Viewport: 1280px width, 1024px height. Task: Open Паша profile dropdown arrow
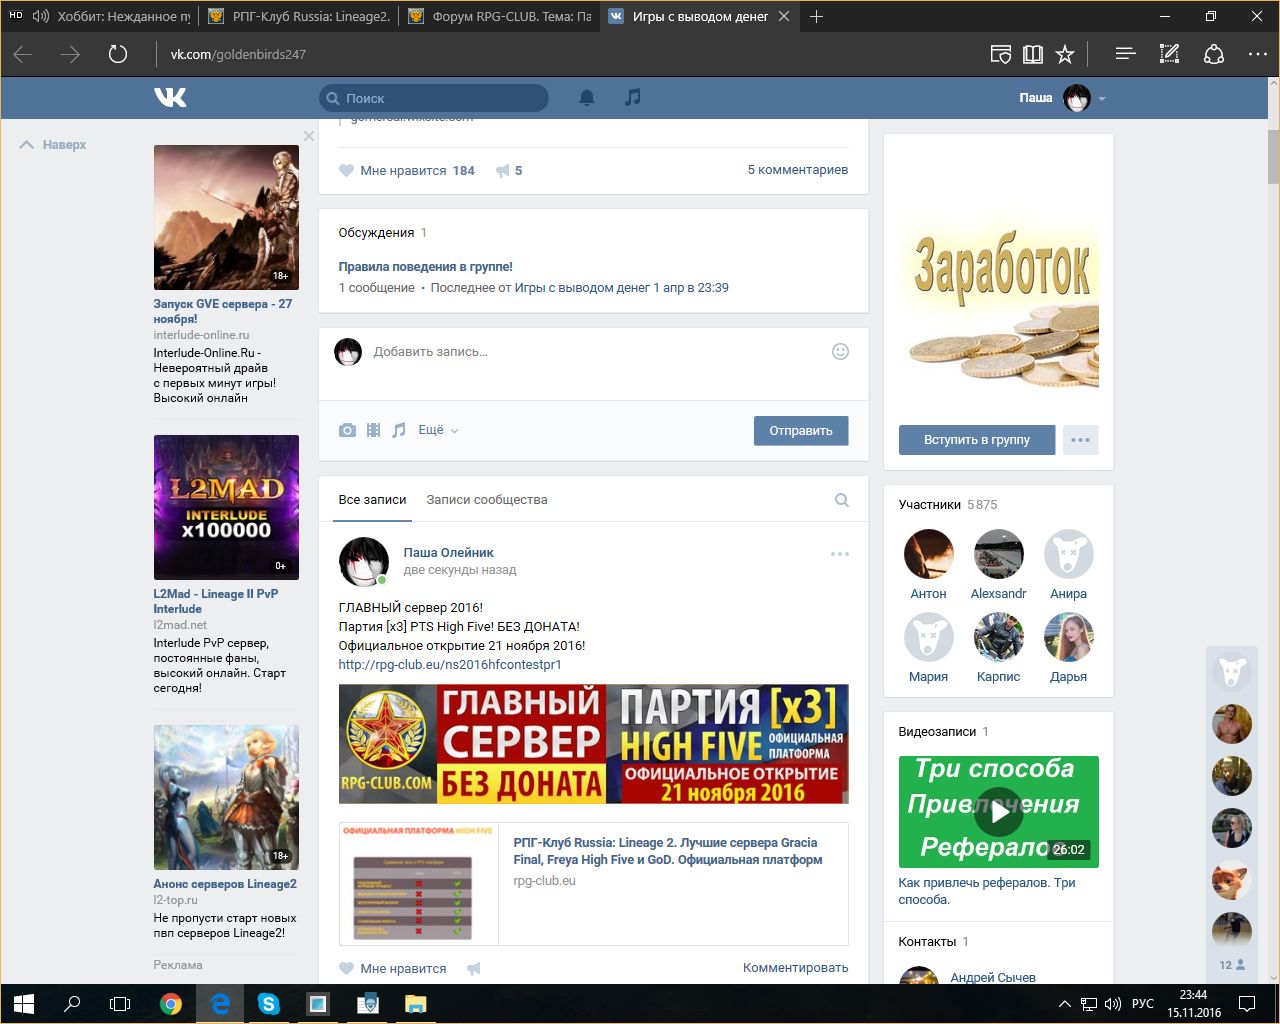point(1102,99)
